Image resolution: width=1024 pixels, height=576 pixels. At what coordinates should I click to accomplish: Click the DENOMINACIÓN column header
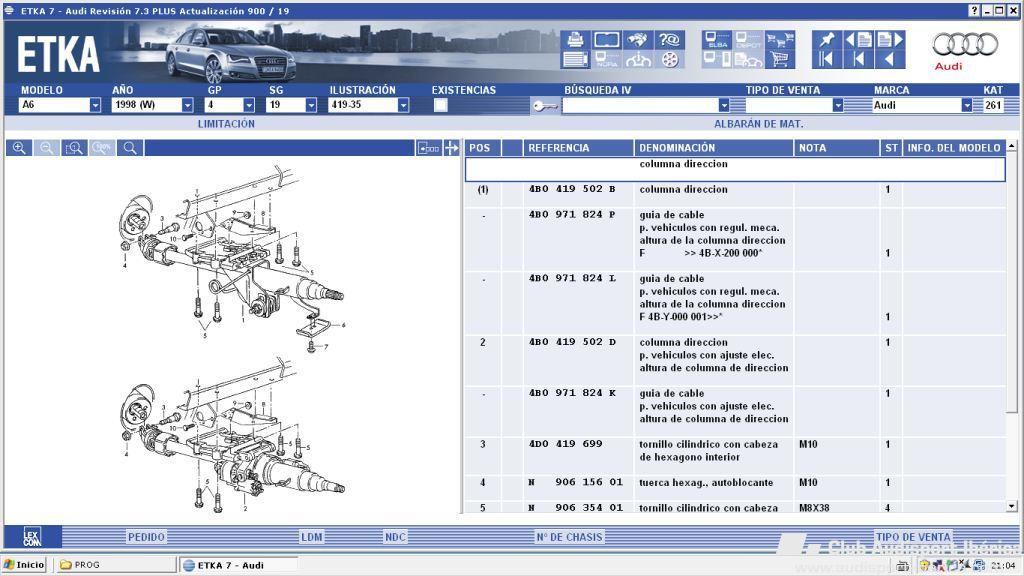click(714, 148)
